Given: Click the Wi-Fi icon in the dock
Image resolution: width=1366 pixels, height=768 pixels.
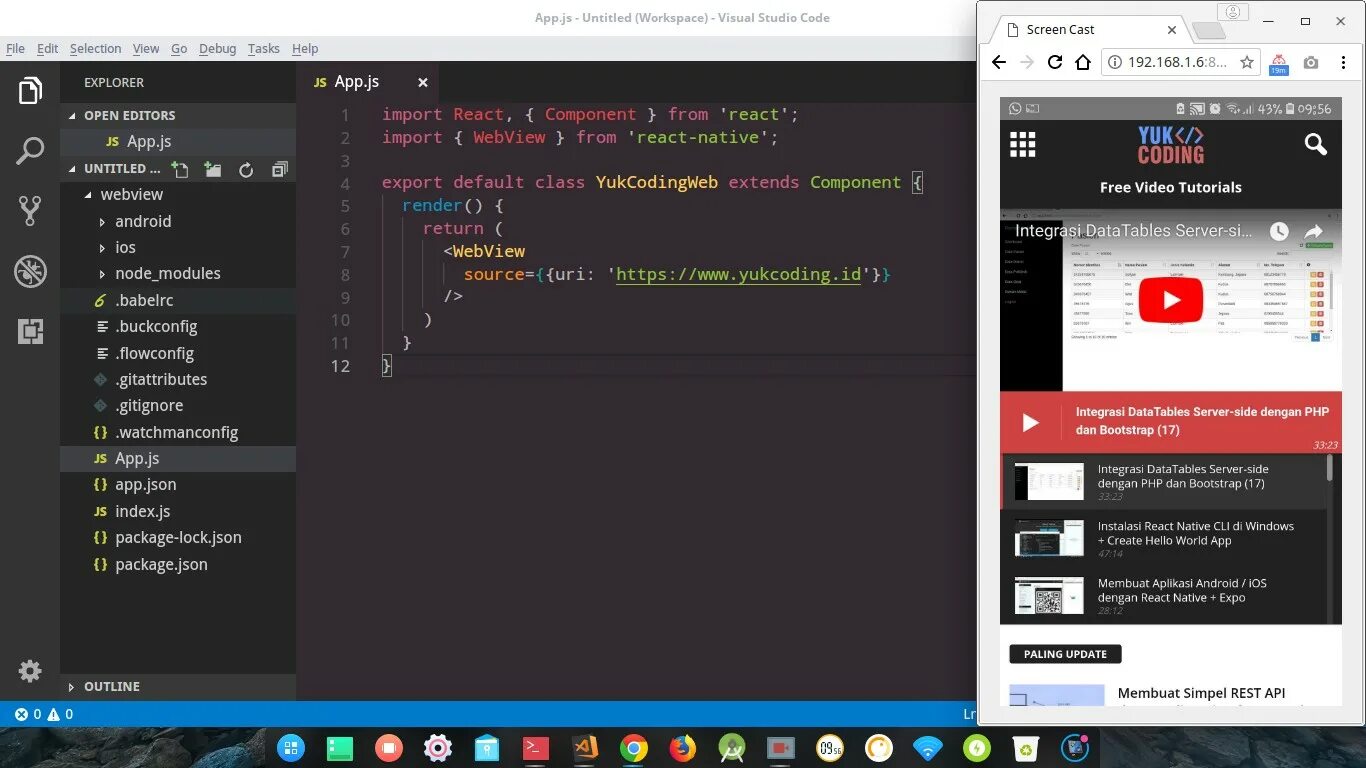Looking at the screenshot, I should [x=928, y=747].
